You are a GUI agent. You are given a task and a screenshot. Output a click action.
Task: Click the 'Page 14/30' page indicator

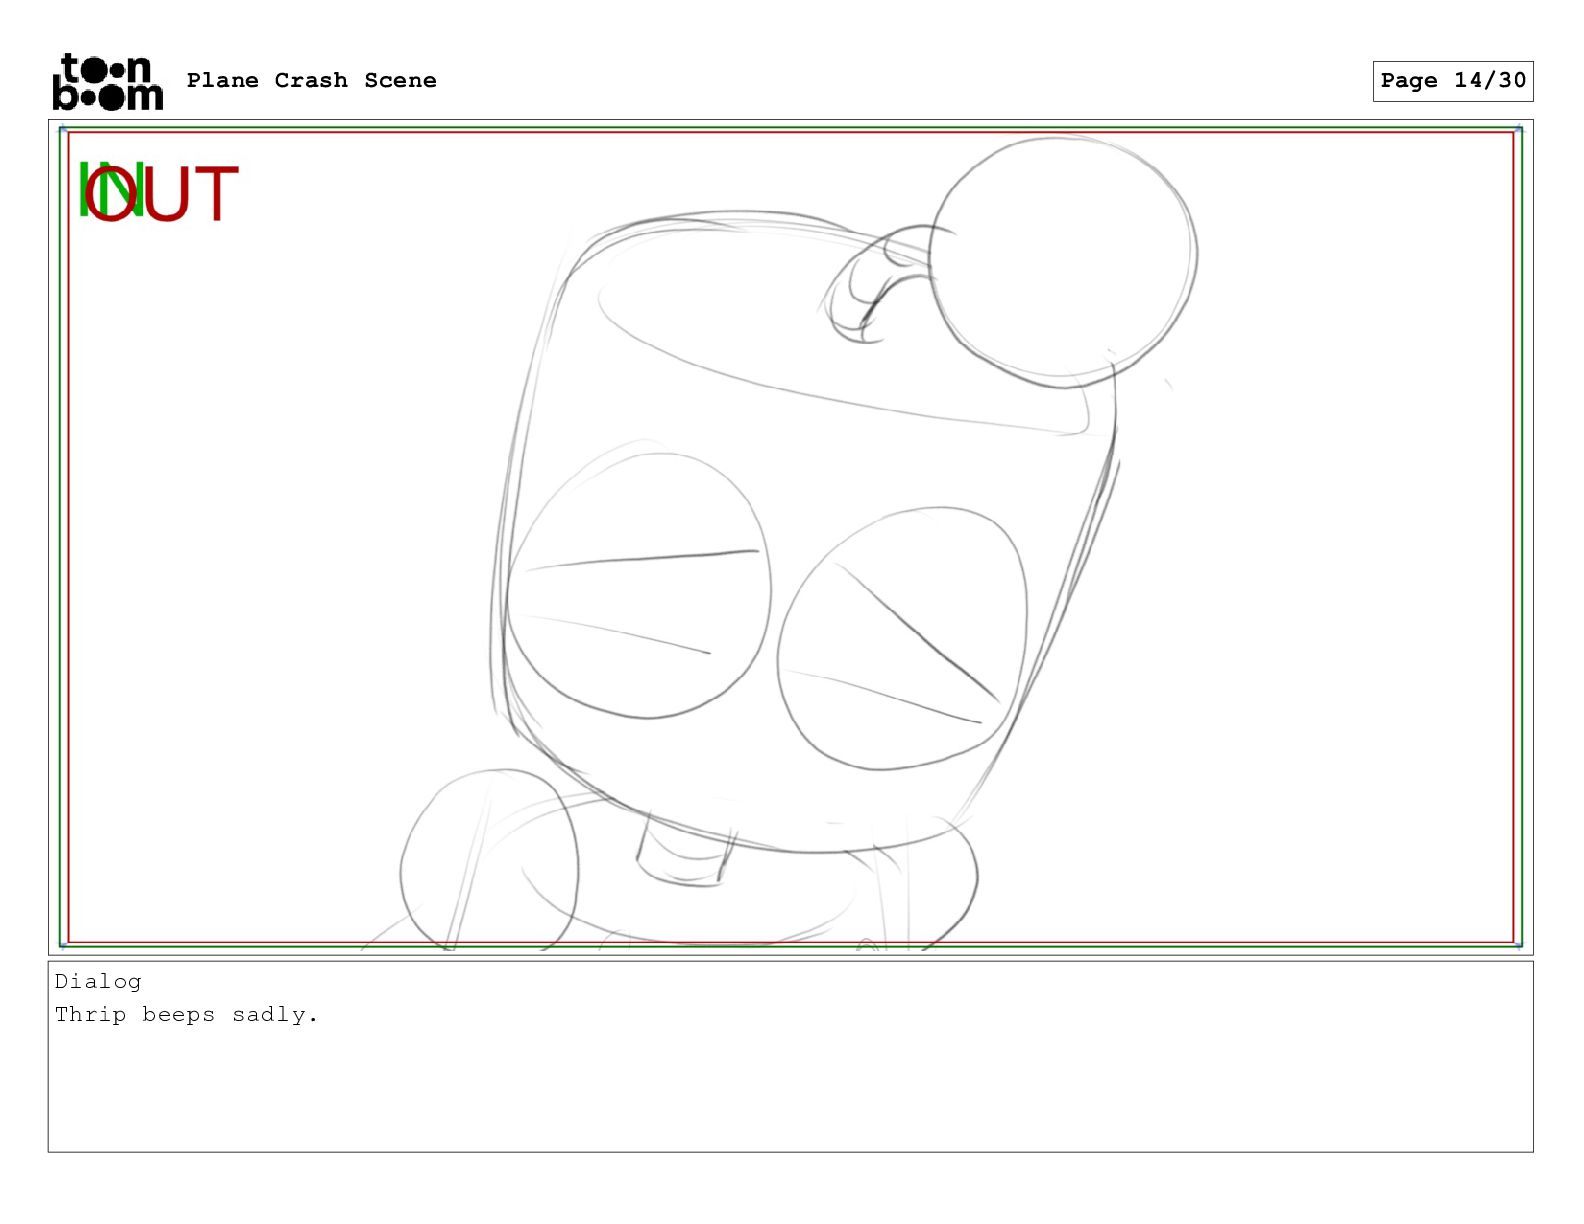1453,81
